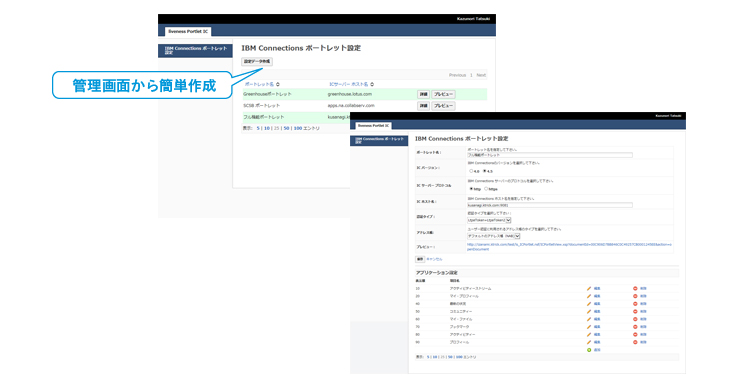Click pencil edit icon for マイ・ファイル row
Viewport: 751px width, 391px height.
click(589, 319)
